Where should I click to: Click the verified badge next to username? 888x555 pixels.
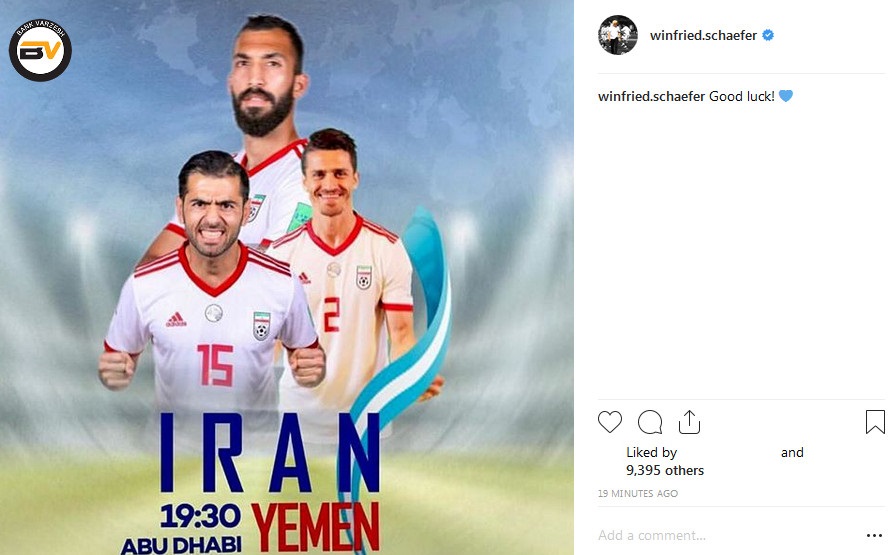(x=768, y=35)
